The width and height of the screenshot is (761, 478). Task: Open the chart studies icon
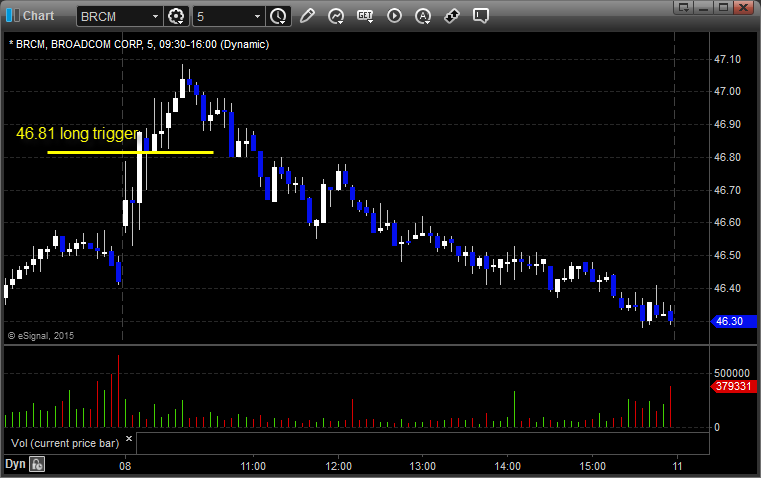[336, 16]
